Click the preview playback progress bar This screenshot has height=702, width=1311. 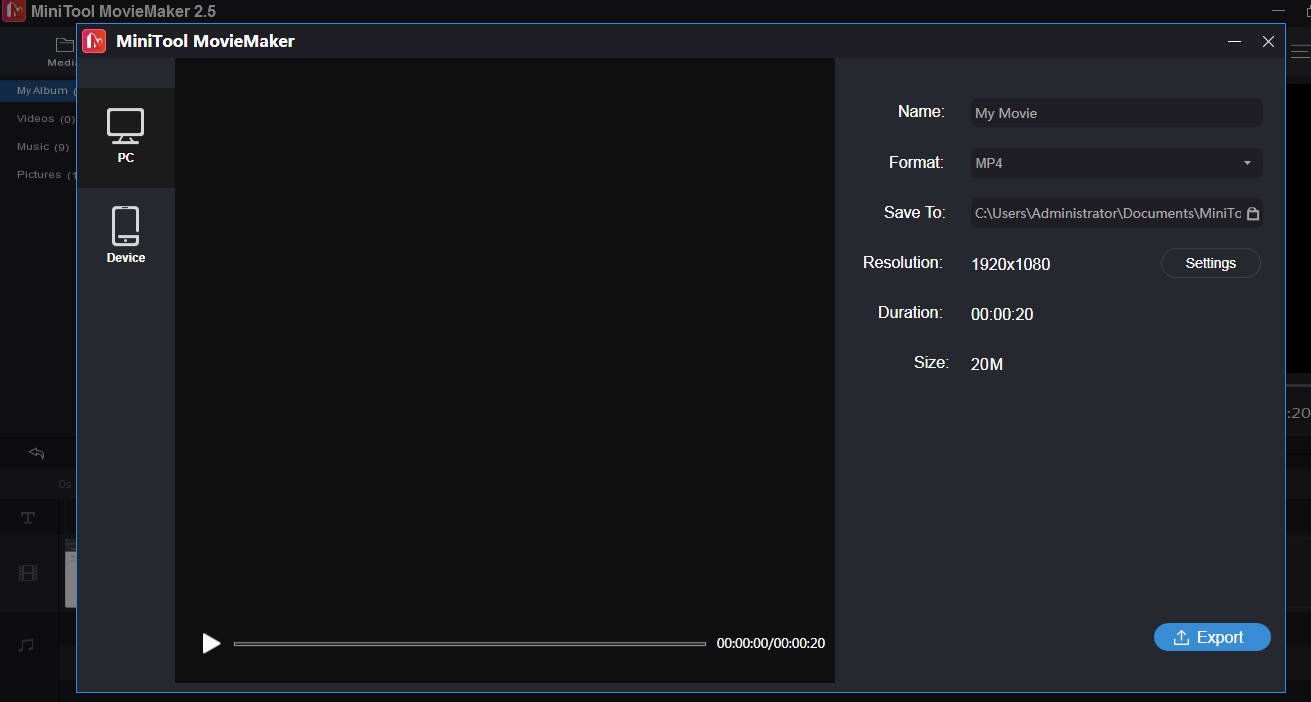[470, 644]
